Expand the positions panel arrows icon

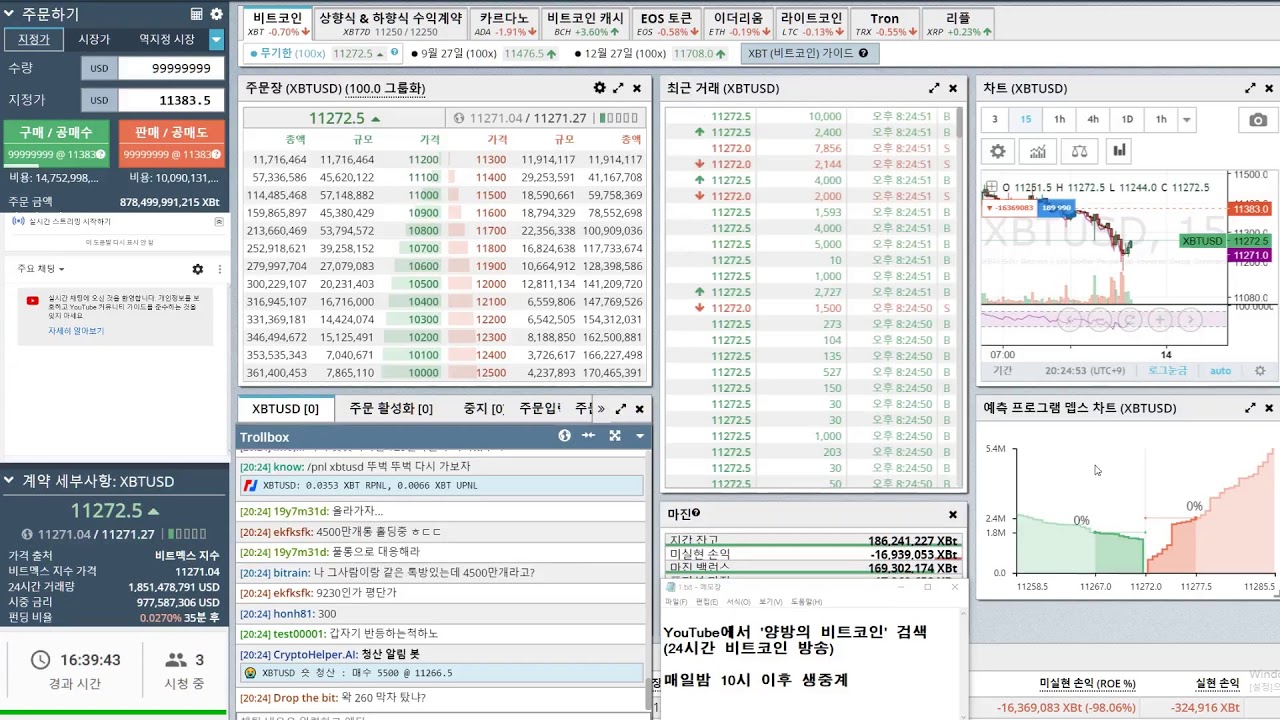pyautogui.click(x=620, y=408)
